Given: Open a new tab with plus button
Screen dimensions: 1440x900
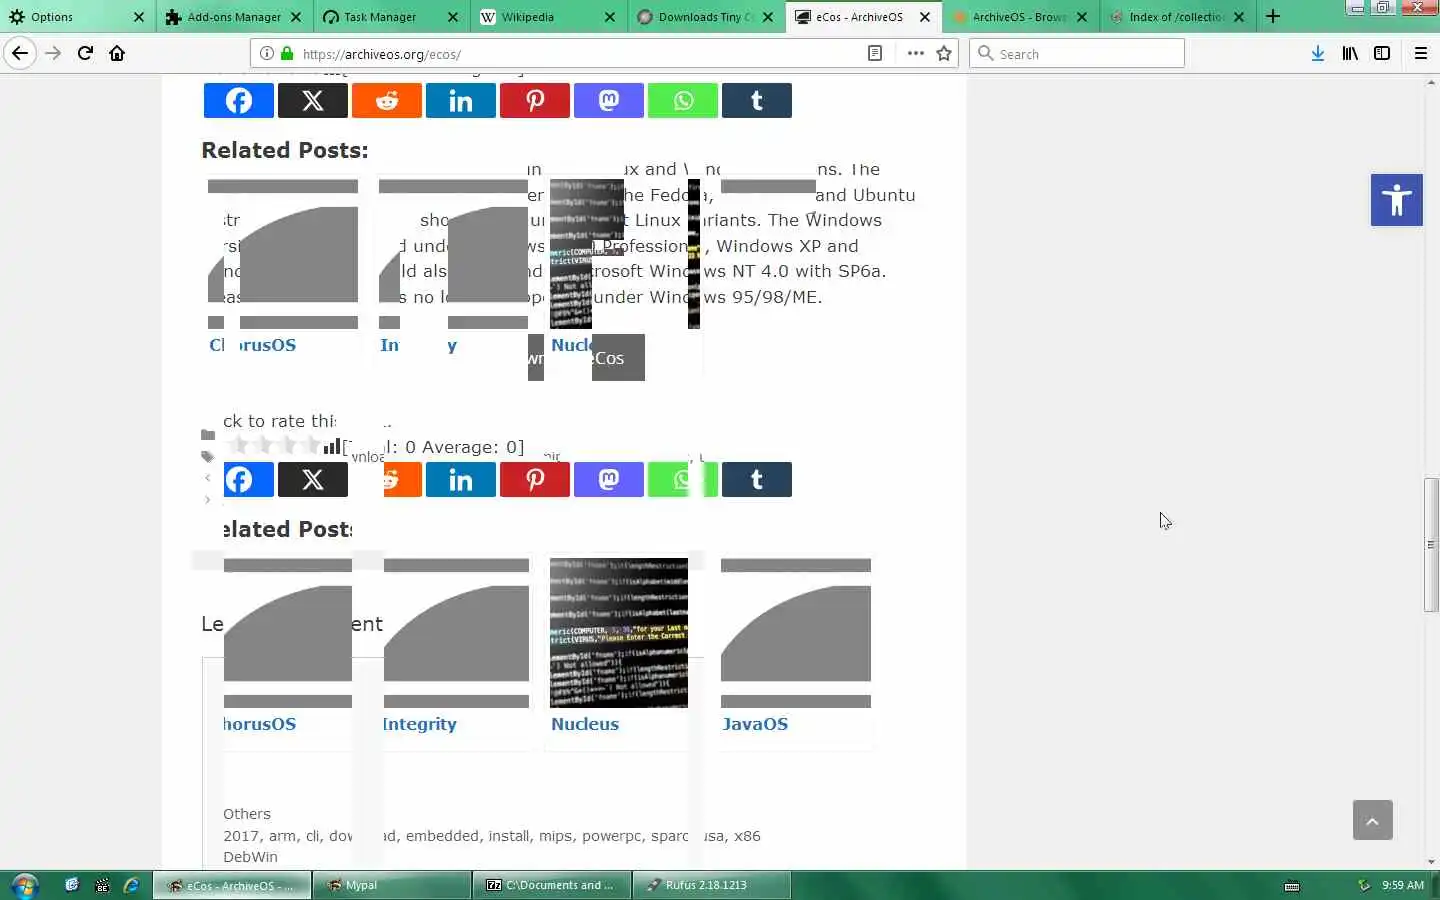Looking at the screenshot, I should tap(1273, 16).
